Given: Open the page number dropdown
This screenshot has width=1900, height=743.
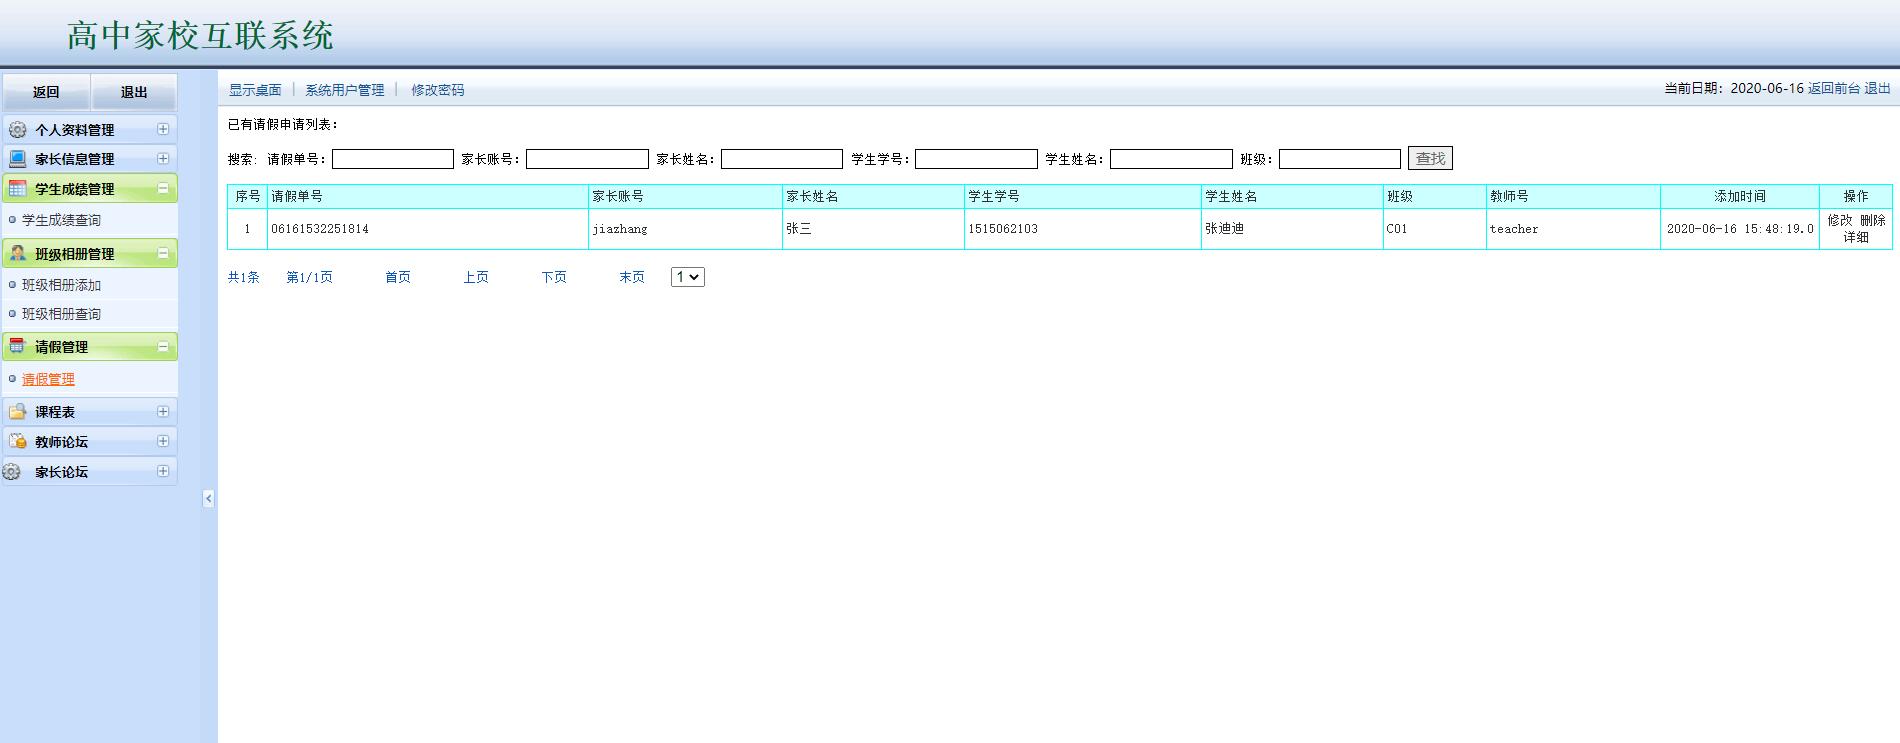Looking at the screenshot, I should (x=688, y=277).
